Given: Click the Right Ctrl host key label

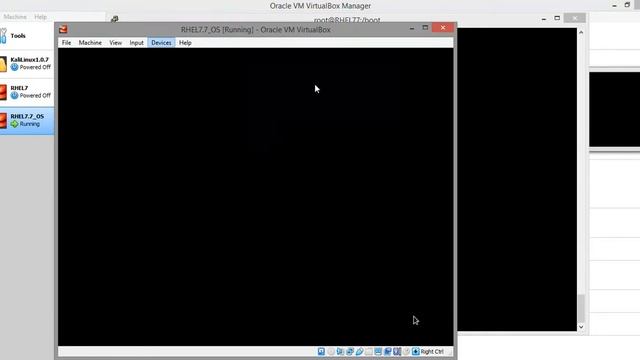Looking at the screenshot, I should [x=432, y=351].
